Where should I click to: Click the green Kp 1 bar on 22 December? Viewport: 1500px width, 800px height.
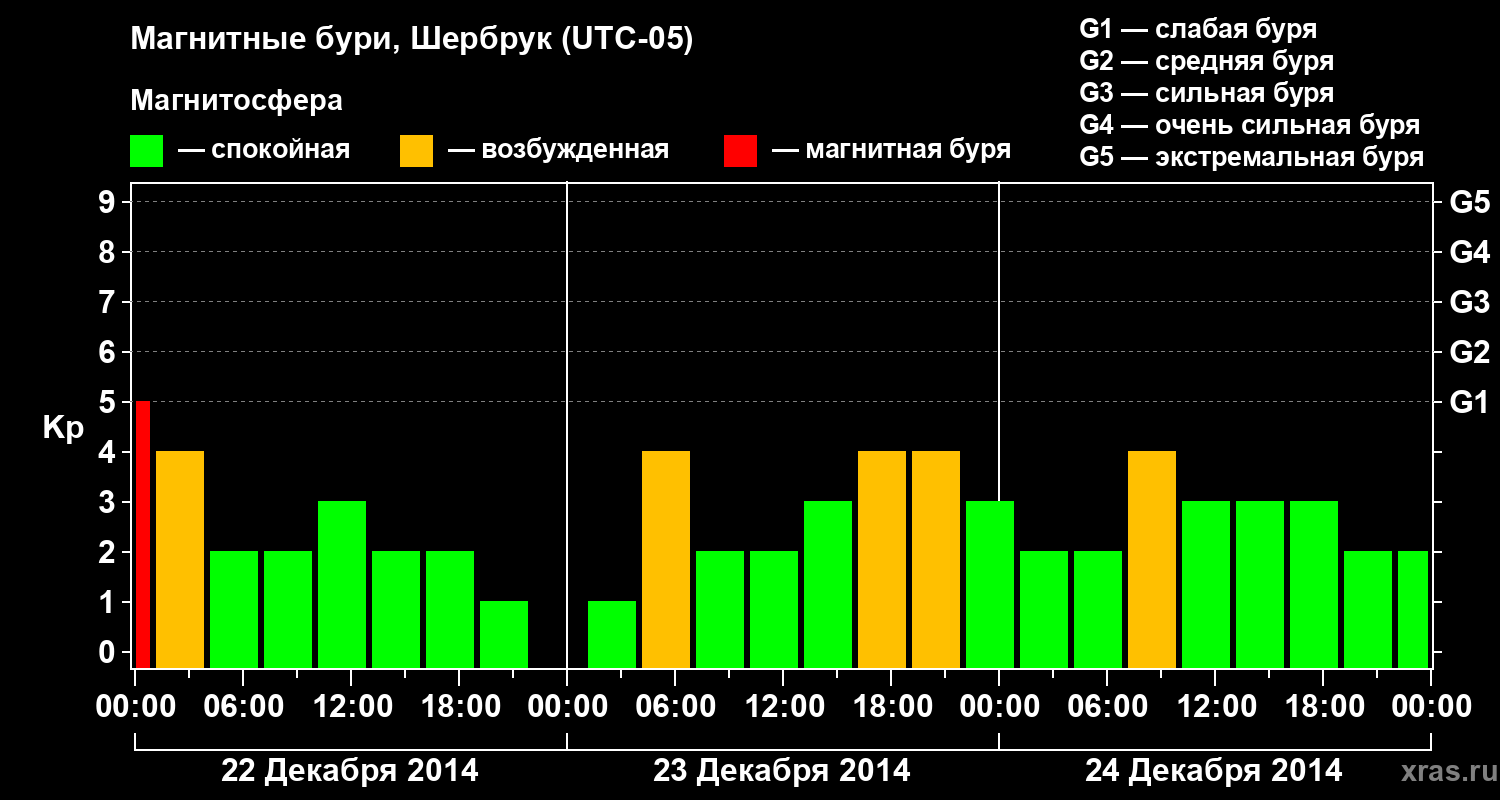point(504,634)
